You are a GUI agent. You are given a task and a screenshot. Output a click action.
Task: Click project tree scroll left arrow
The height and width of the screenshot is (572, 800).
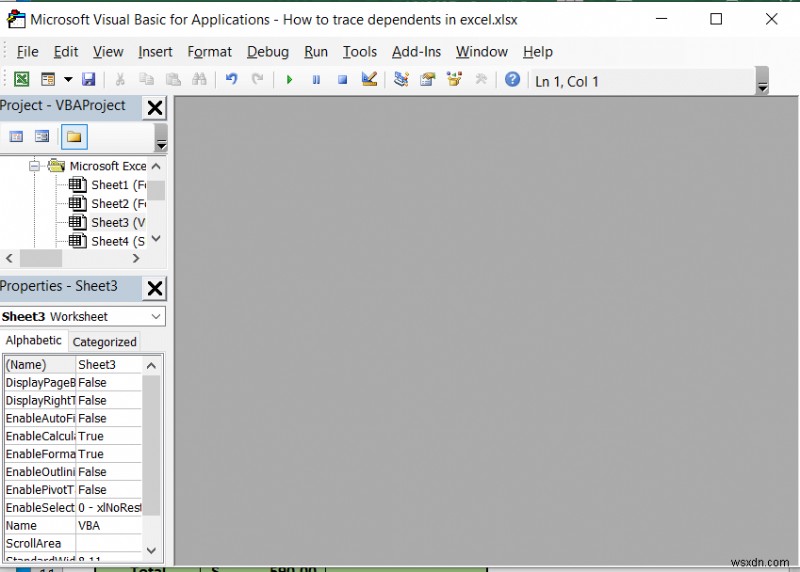[x=9, y=259]
